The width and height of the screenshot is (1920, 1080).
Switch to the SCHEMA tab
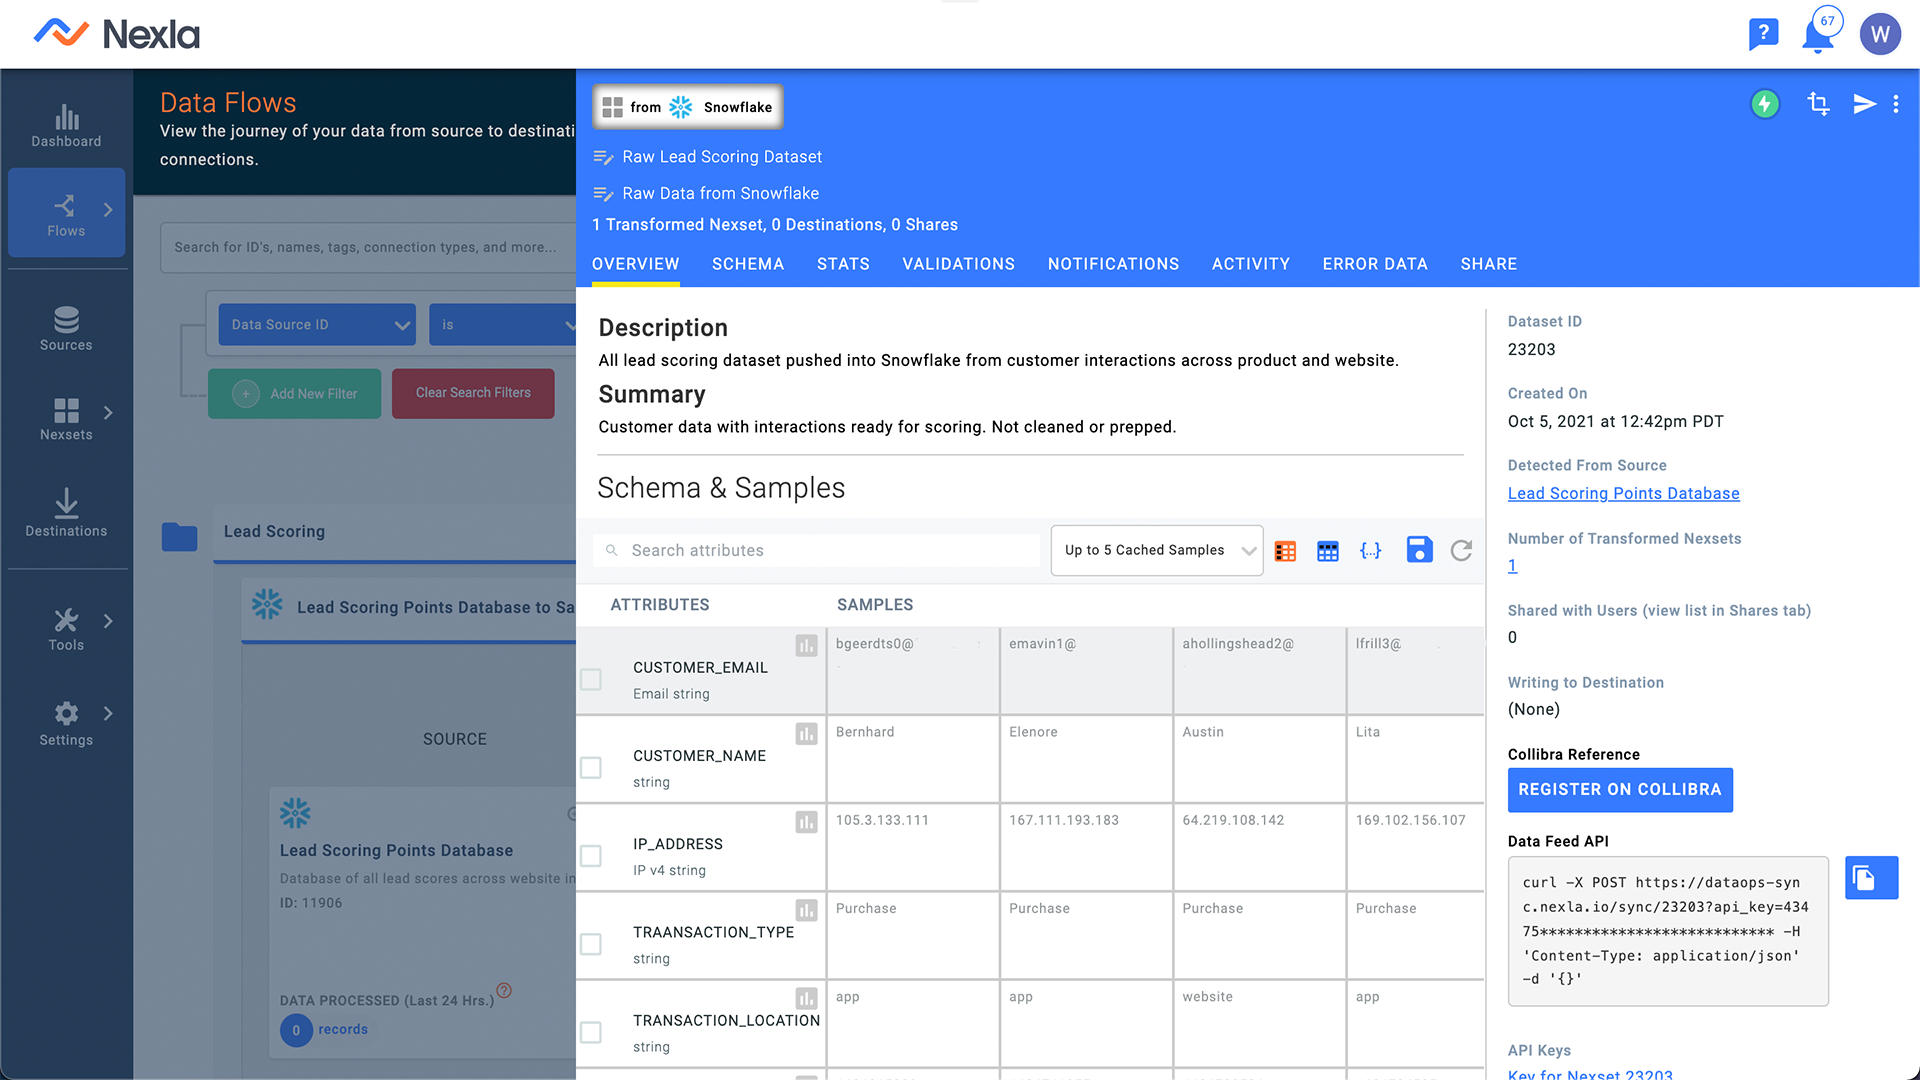click(x=748, y=264)
